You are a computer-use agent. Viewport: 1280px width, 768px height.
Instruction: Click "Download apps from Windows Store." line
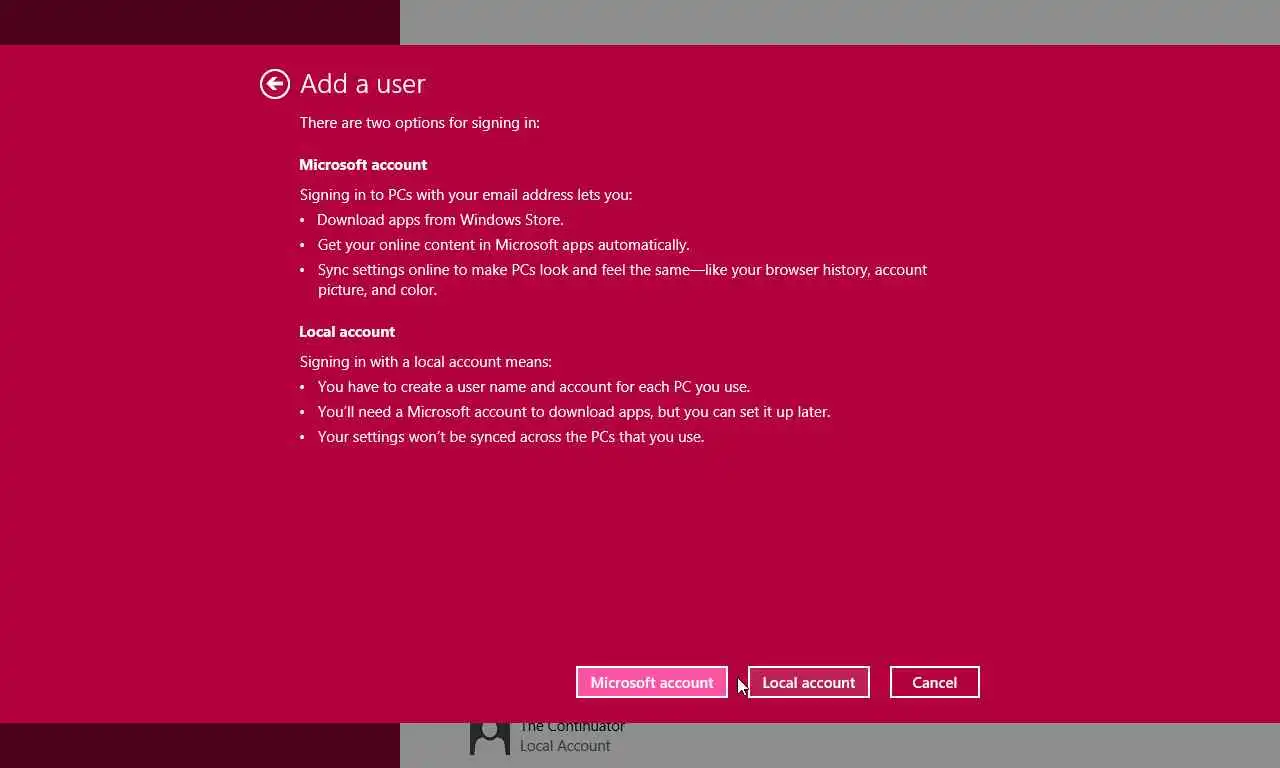[x=441, y=220]
